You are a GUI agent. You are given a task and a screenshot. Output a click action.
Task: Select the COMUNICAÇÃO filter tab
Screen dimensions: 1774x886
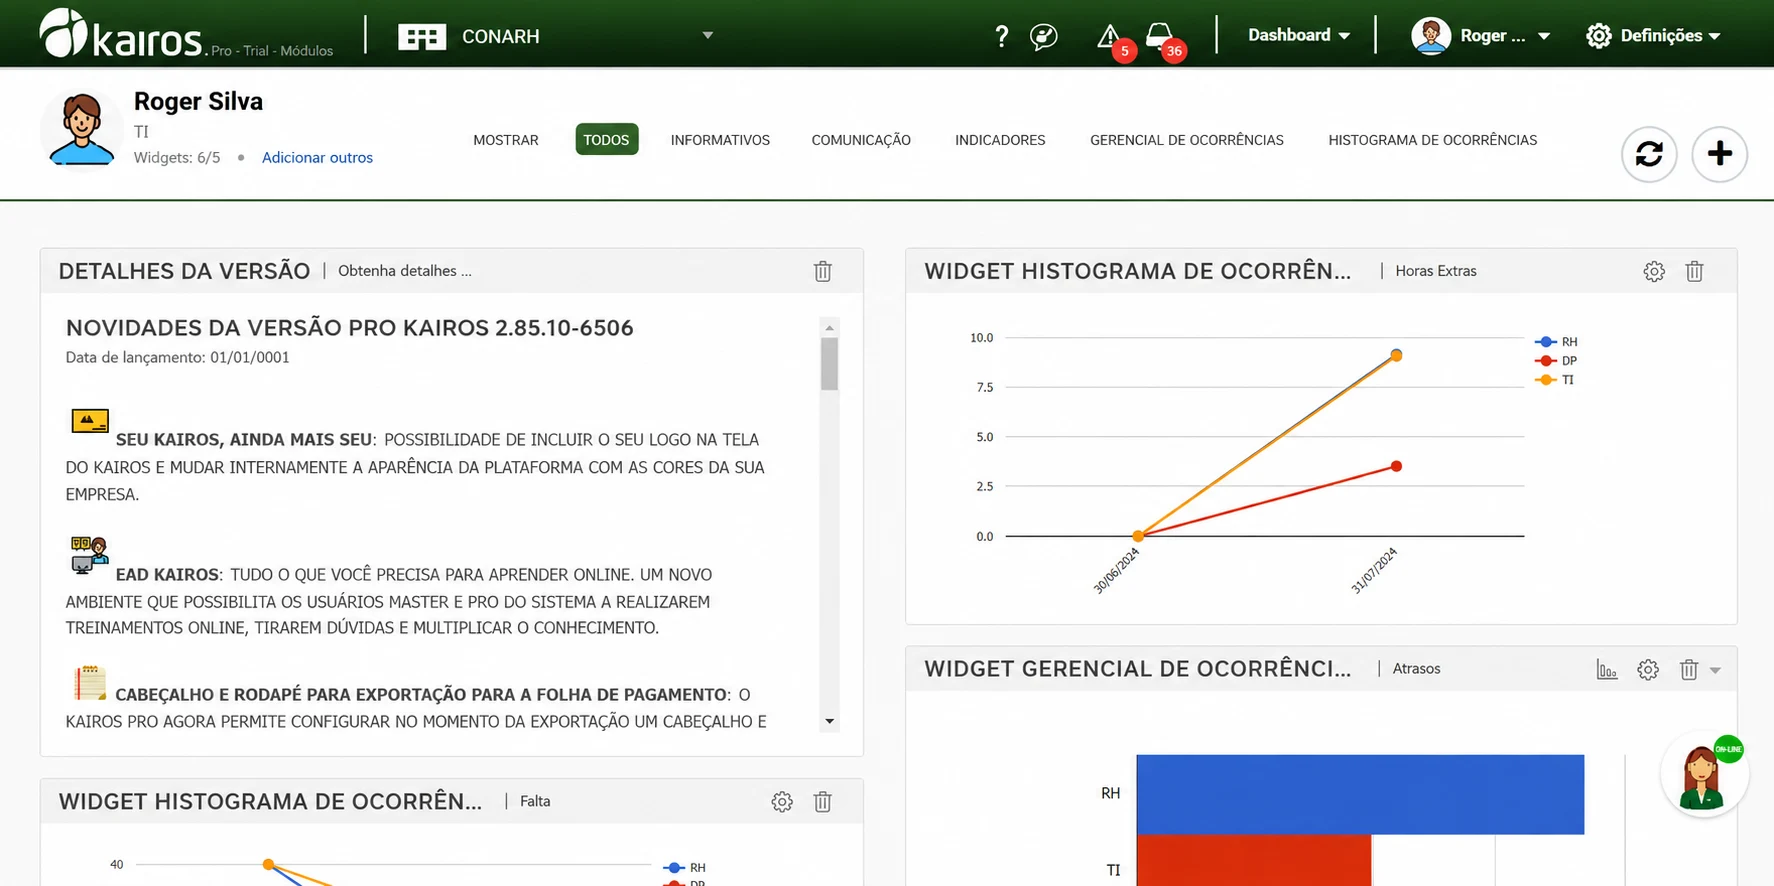tap(861, 140)
